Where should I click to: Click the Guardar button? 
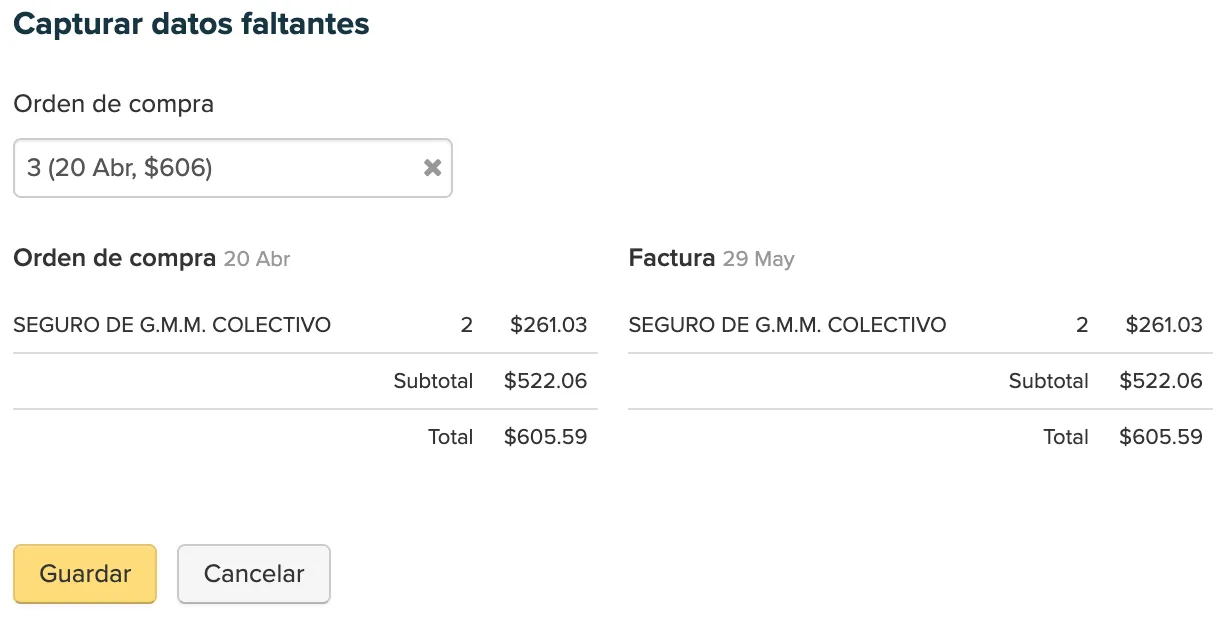pos(84,574)
